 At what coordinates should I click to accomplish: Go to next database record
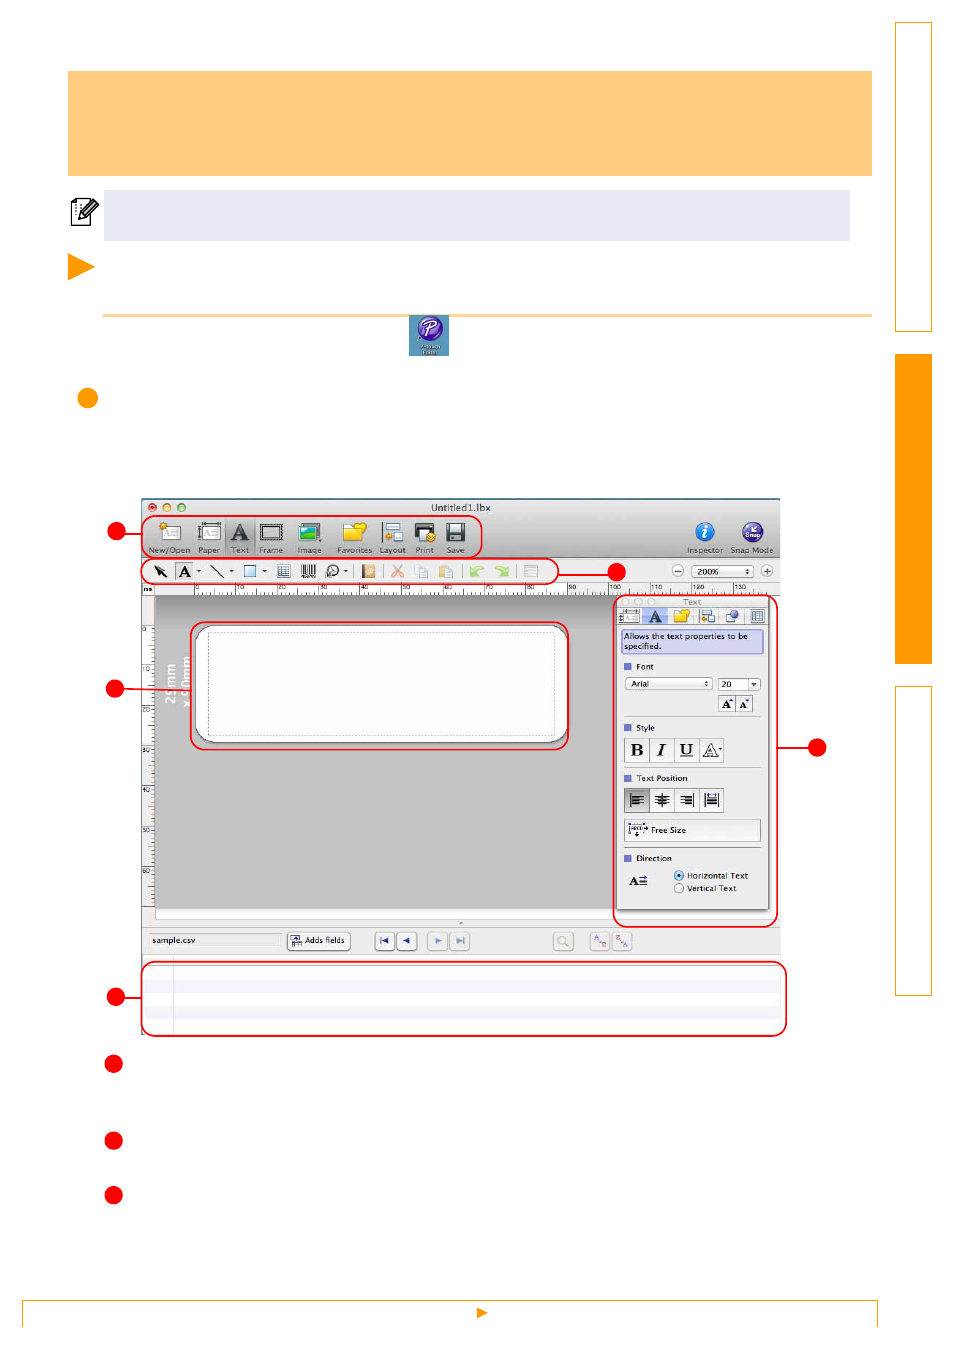click(438, 941)
